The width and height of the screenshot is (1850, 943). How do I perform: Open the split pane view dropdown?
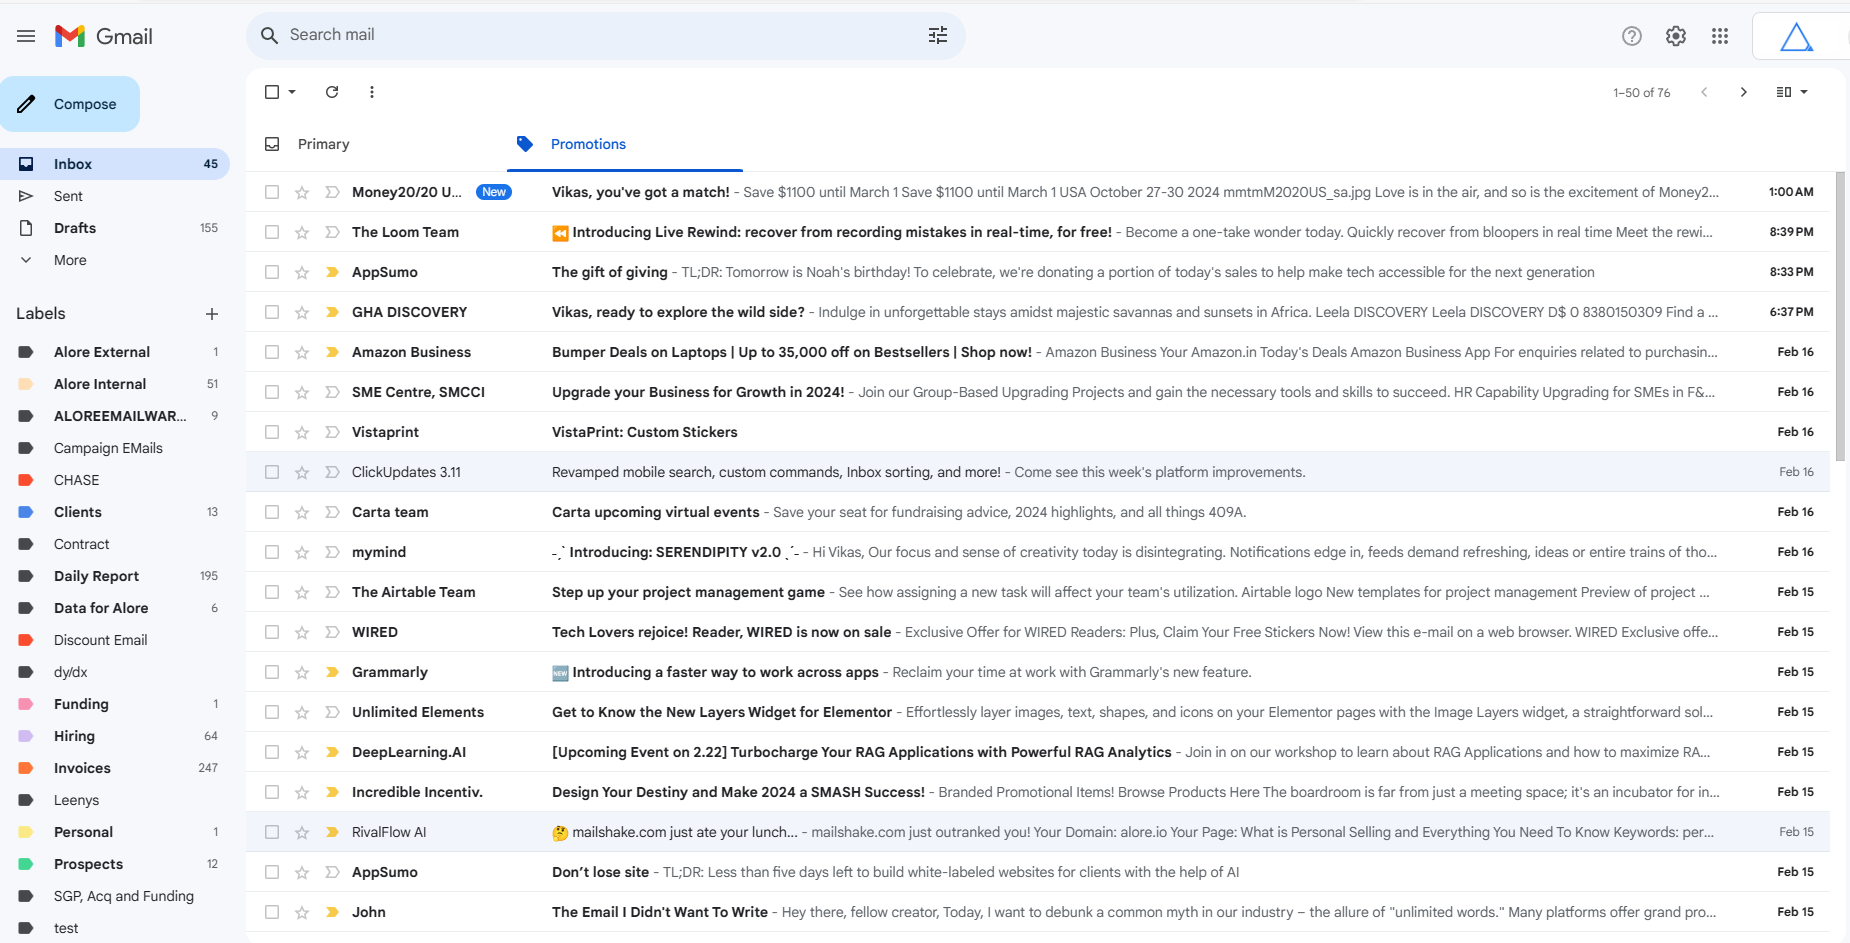[x=1791, y=92]
